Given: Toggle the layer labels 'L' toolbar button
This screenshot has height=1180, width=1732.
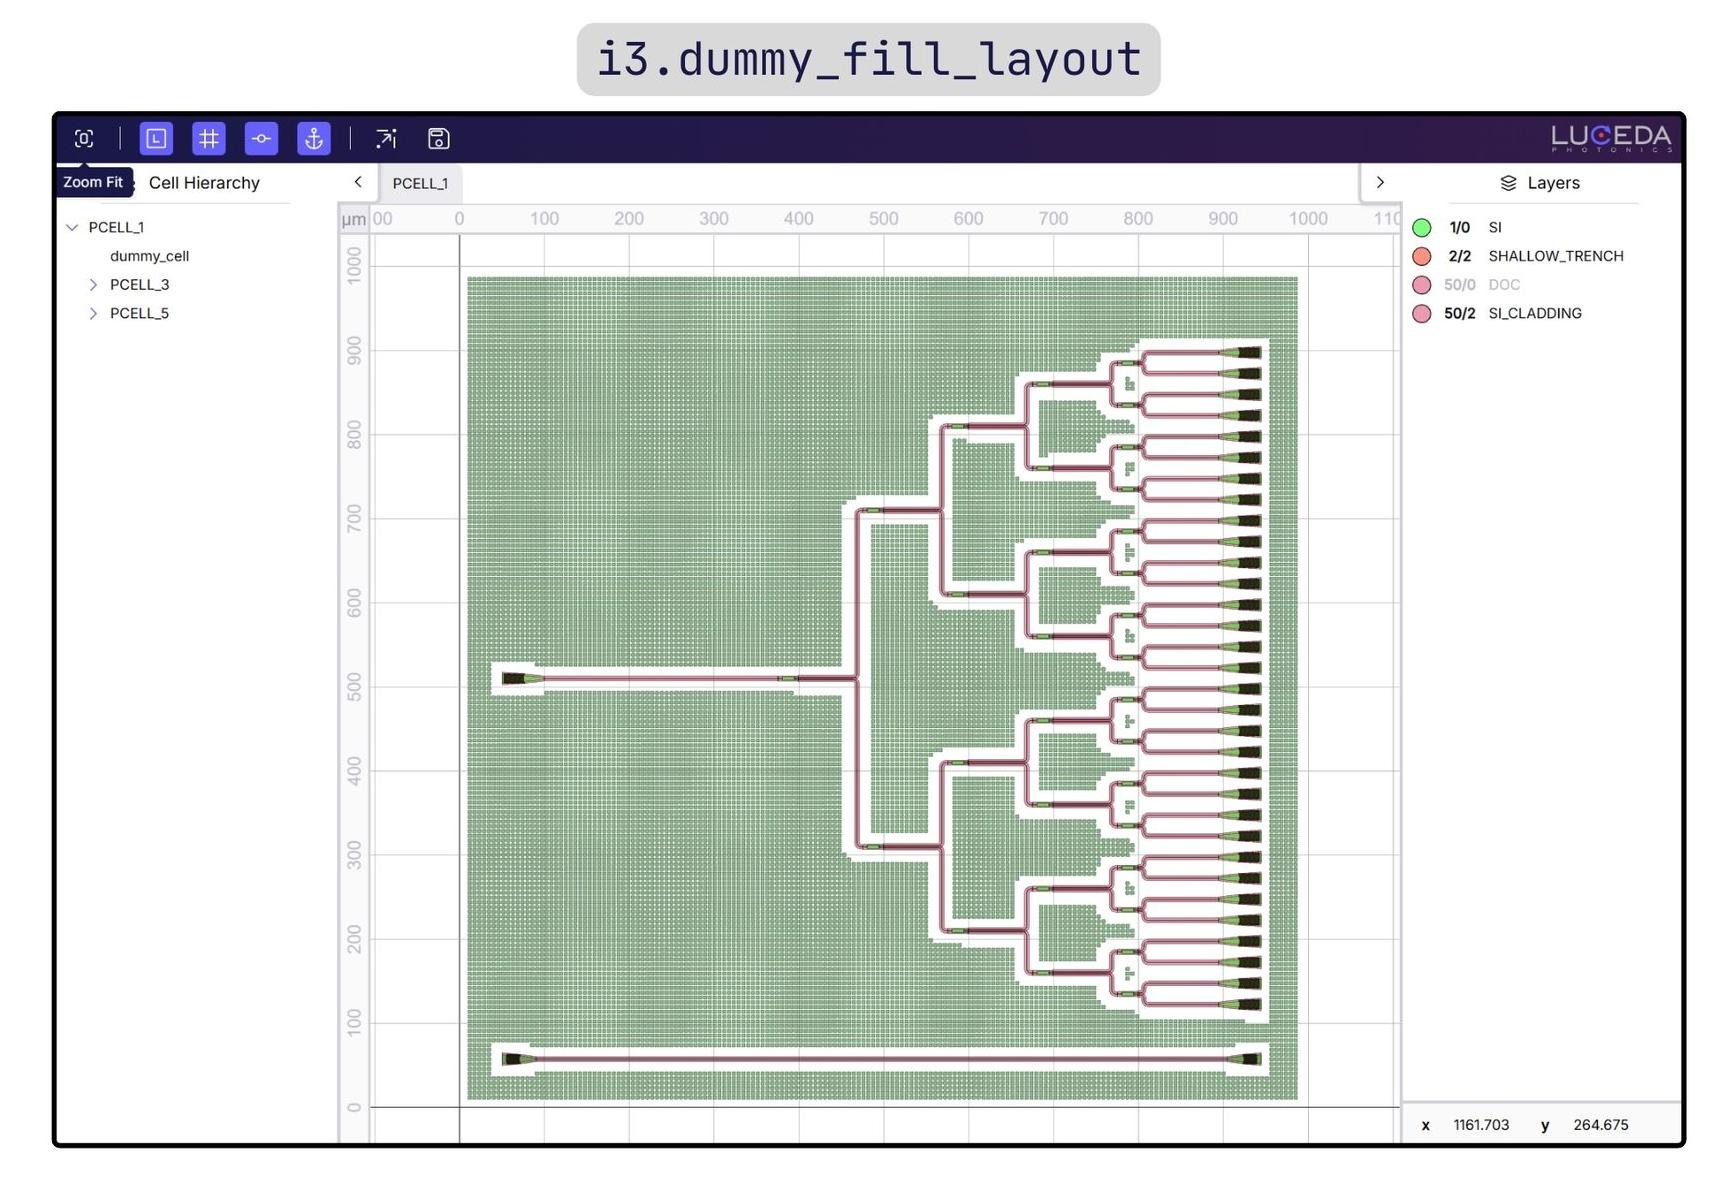Looking at the screenshot, I should (x=156, y=139).
